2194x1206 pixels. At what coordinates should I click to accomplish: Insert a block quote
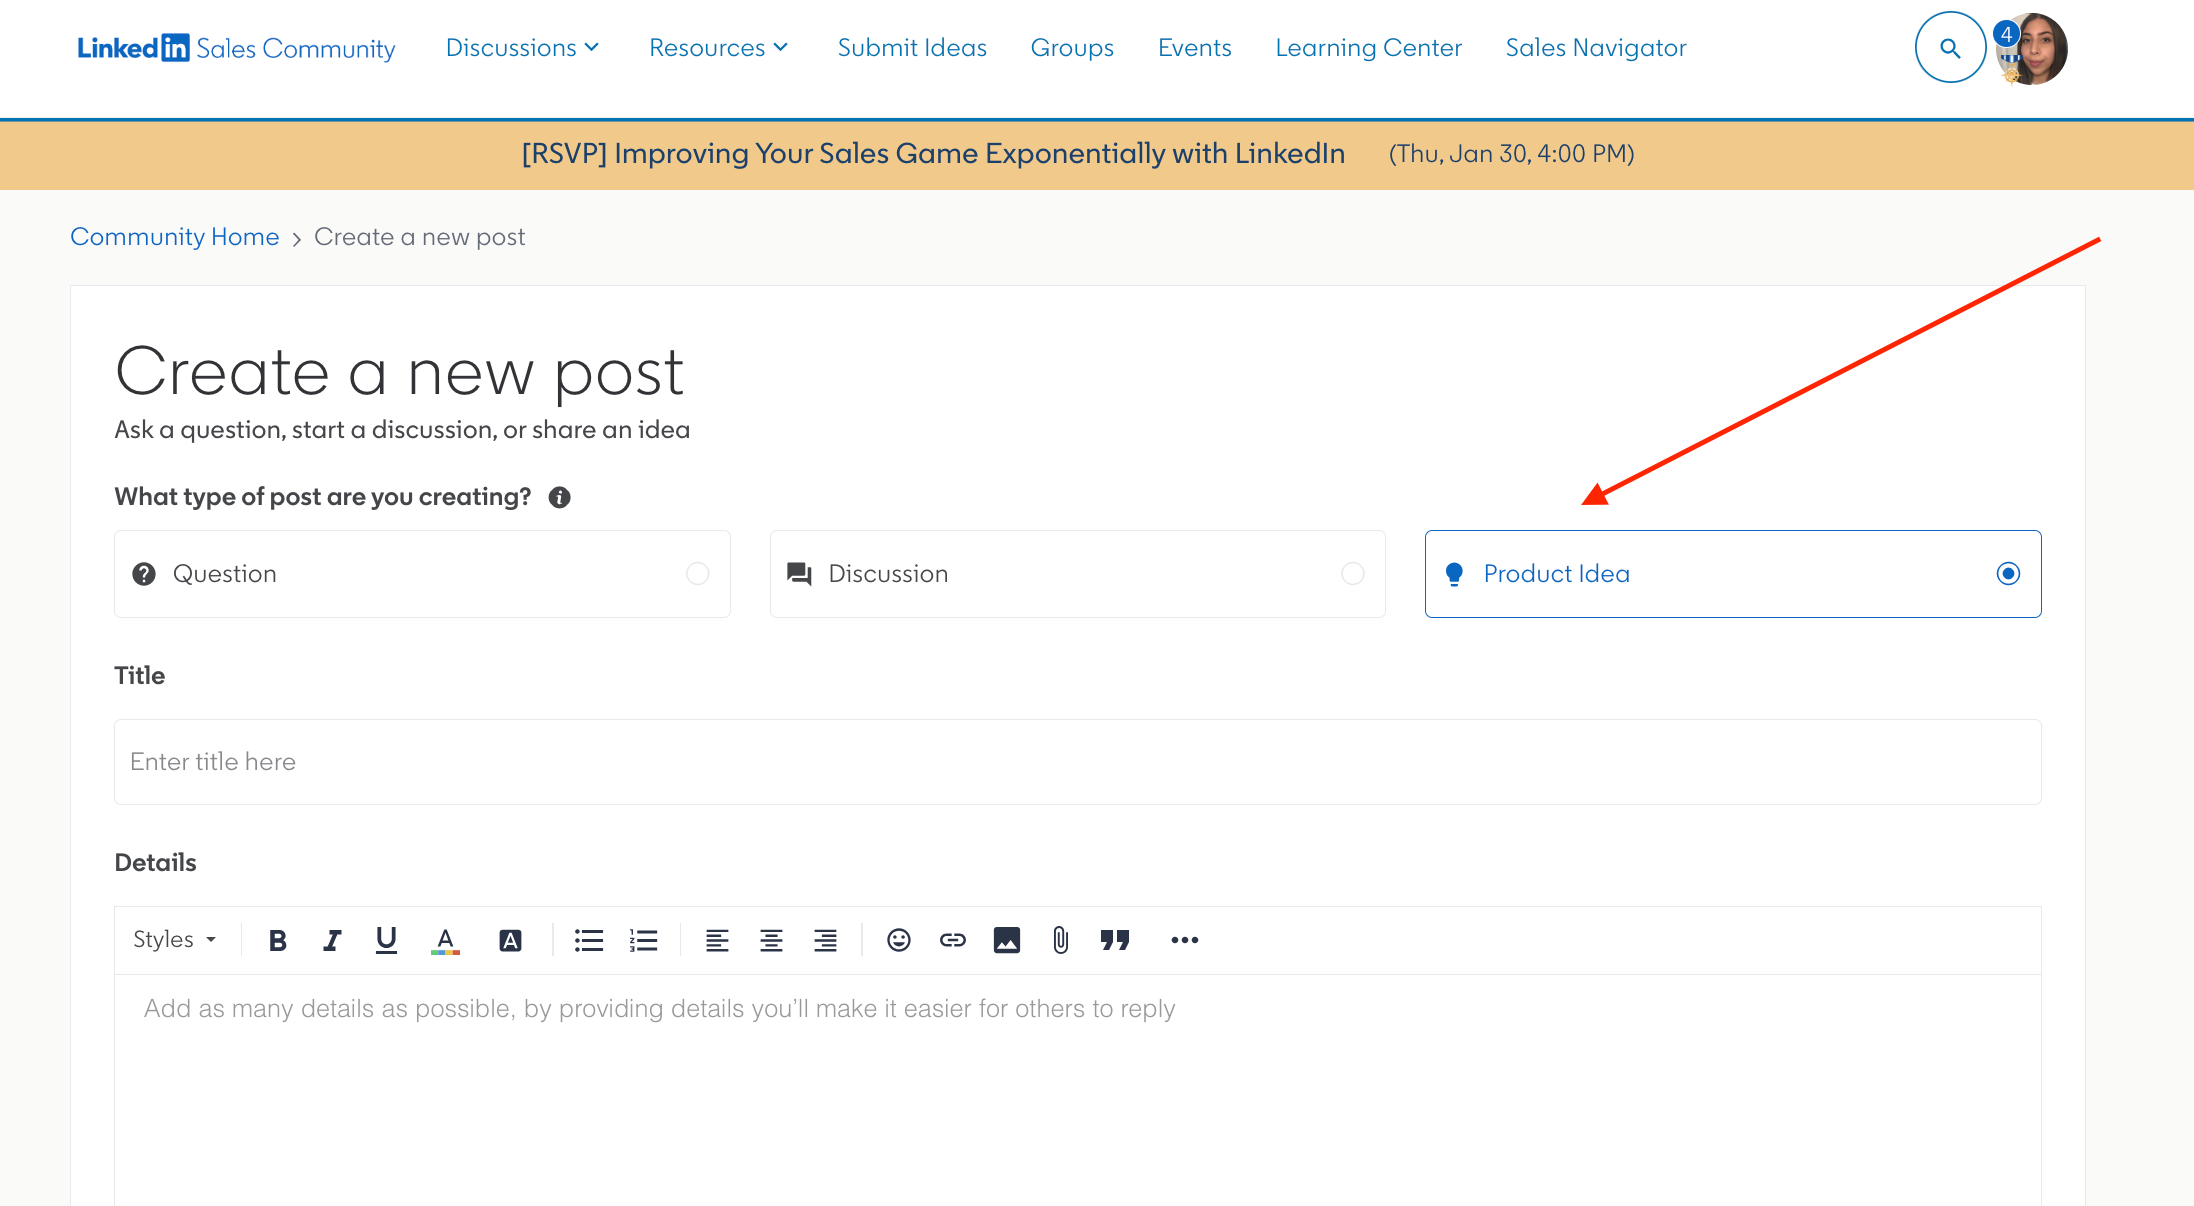coord(1115,940)
